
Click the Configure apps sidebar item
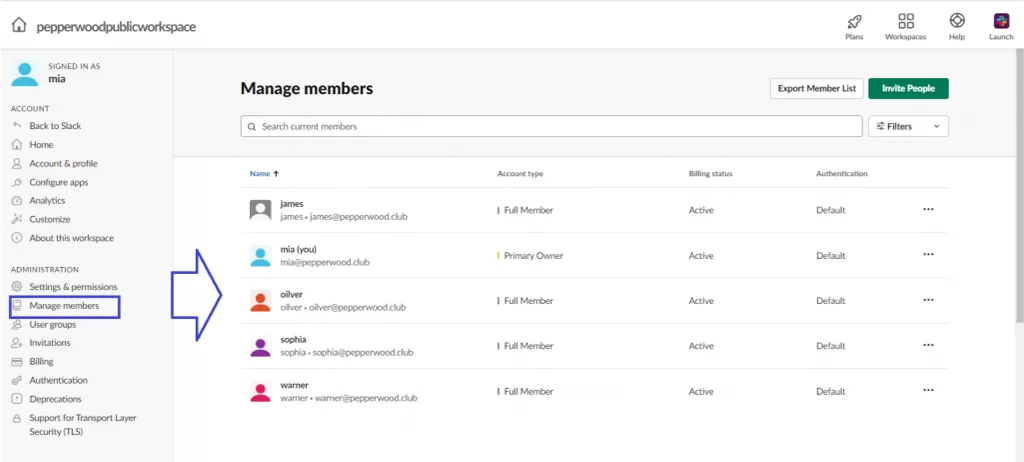[58, 182]
